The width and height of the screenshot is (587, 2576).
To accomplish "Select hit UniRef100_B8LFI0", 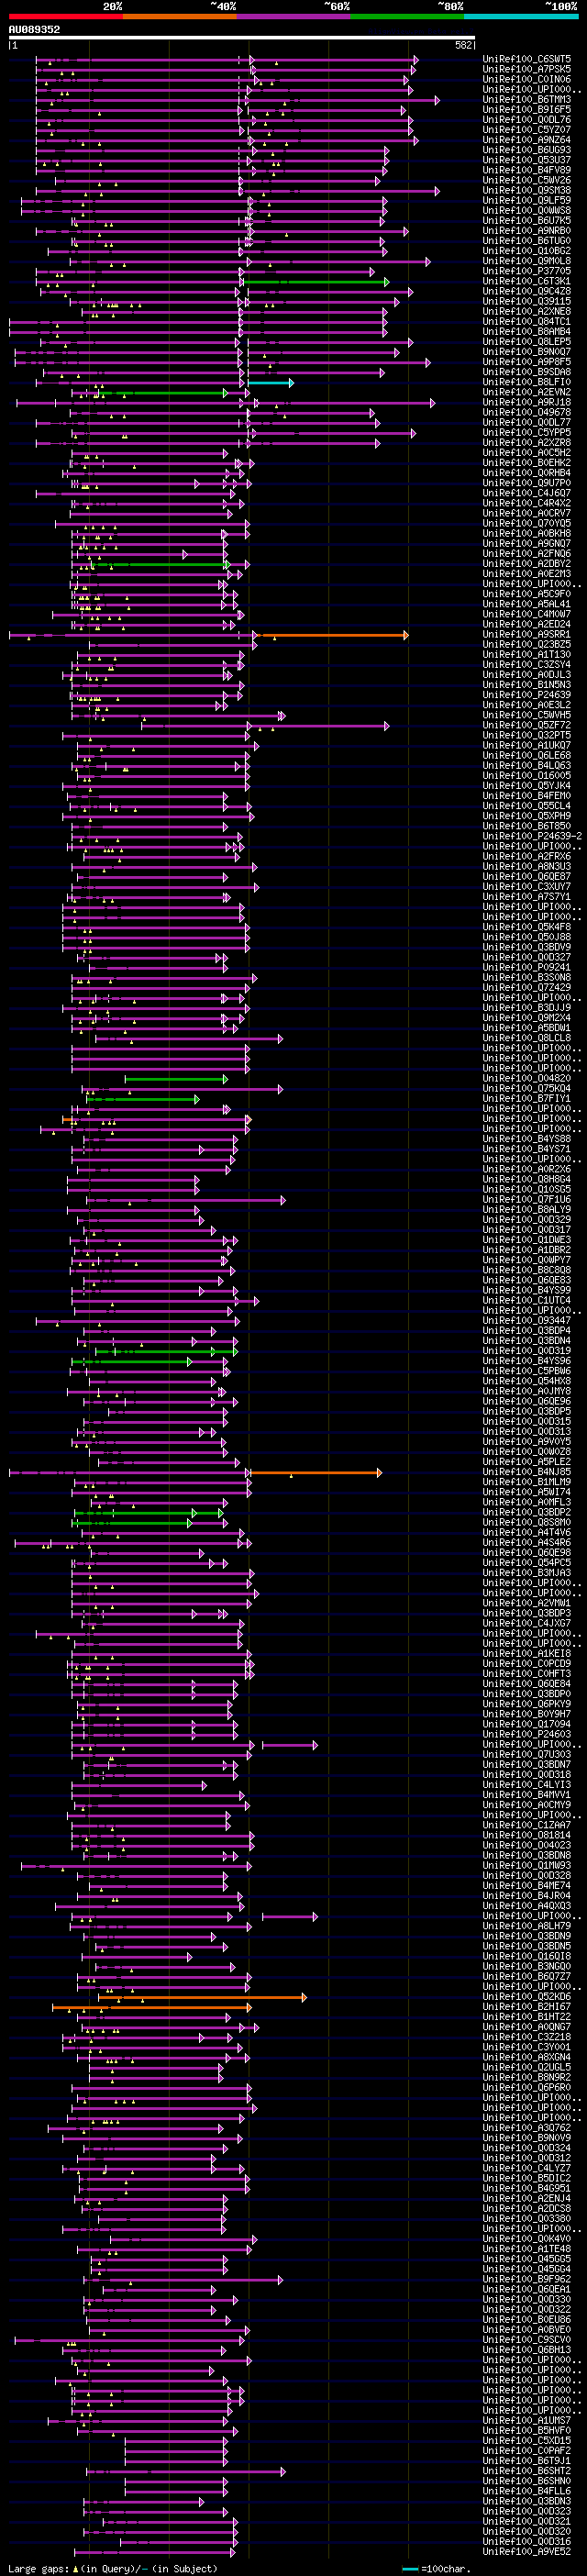I will coord(527,382).
